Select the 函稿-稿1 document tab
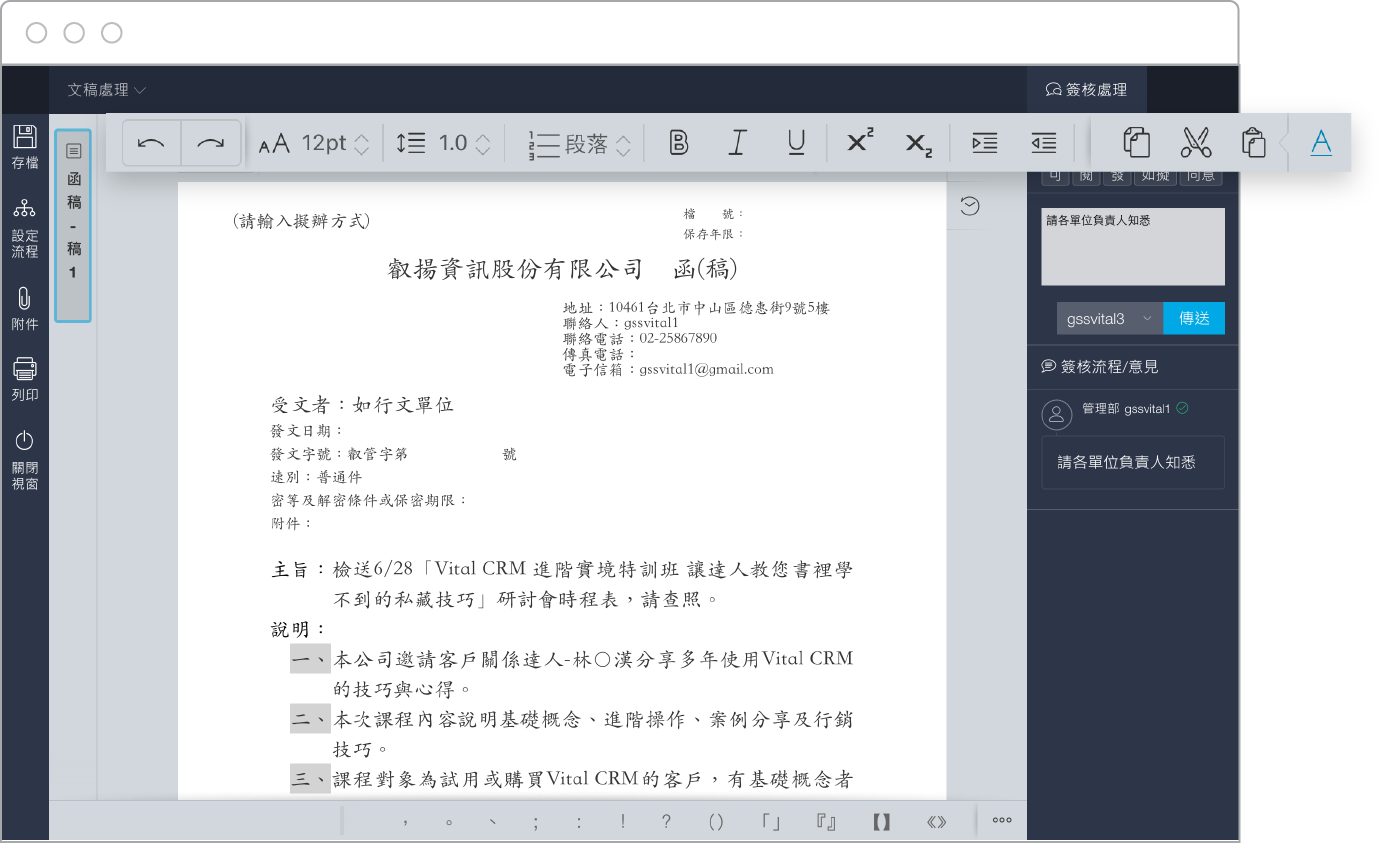This screenshot has width=1389, height=843. coord(73,226)
